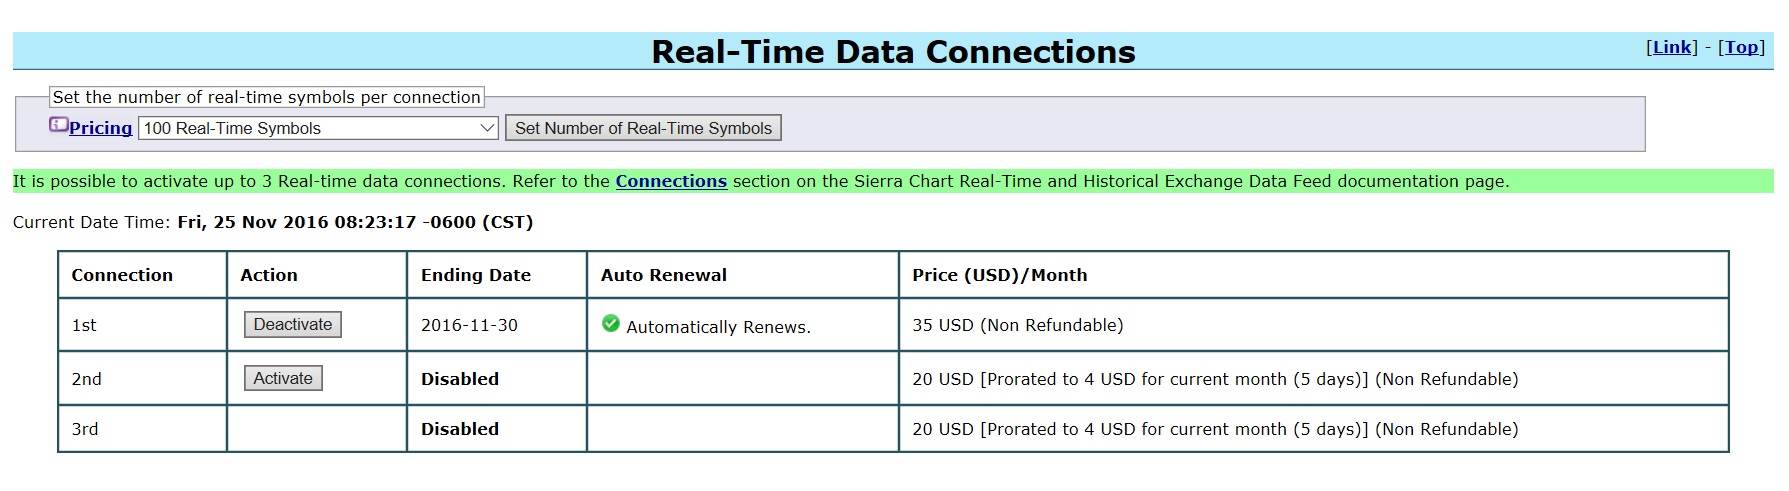This screenshot has height=491, width=1789.
Task: Open the Pricing link
Action: tap(100, 128)
